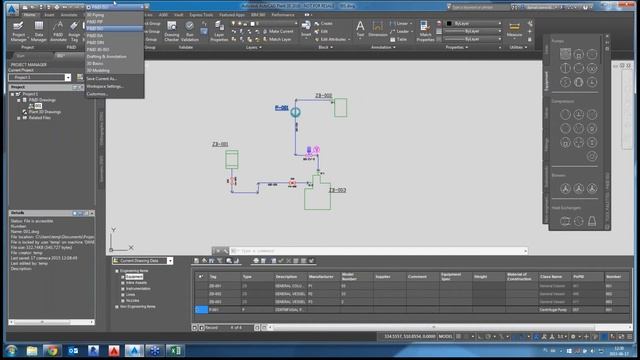Click the command line input field
Viewport: 640px width, 360px height.
click(x=378, y=251)
